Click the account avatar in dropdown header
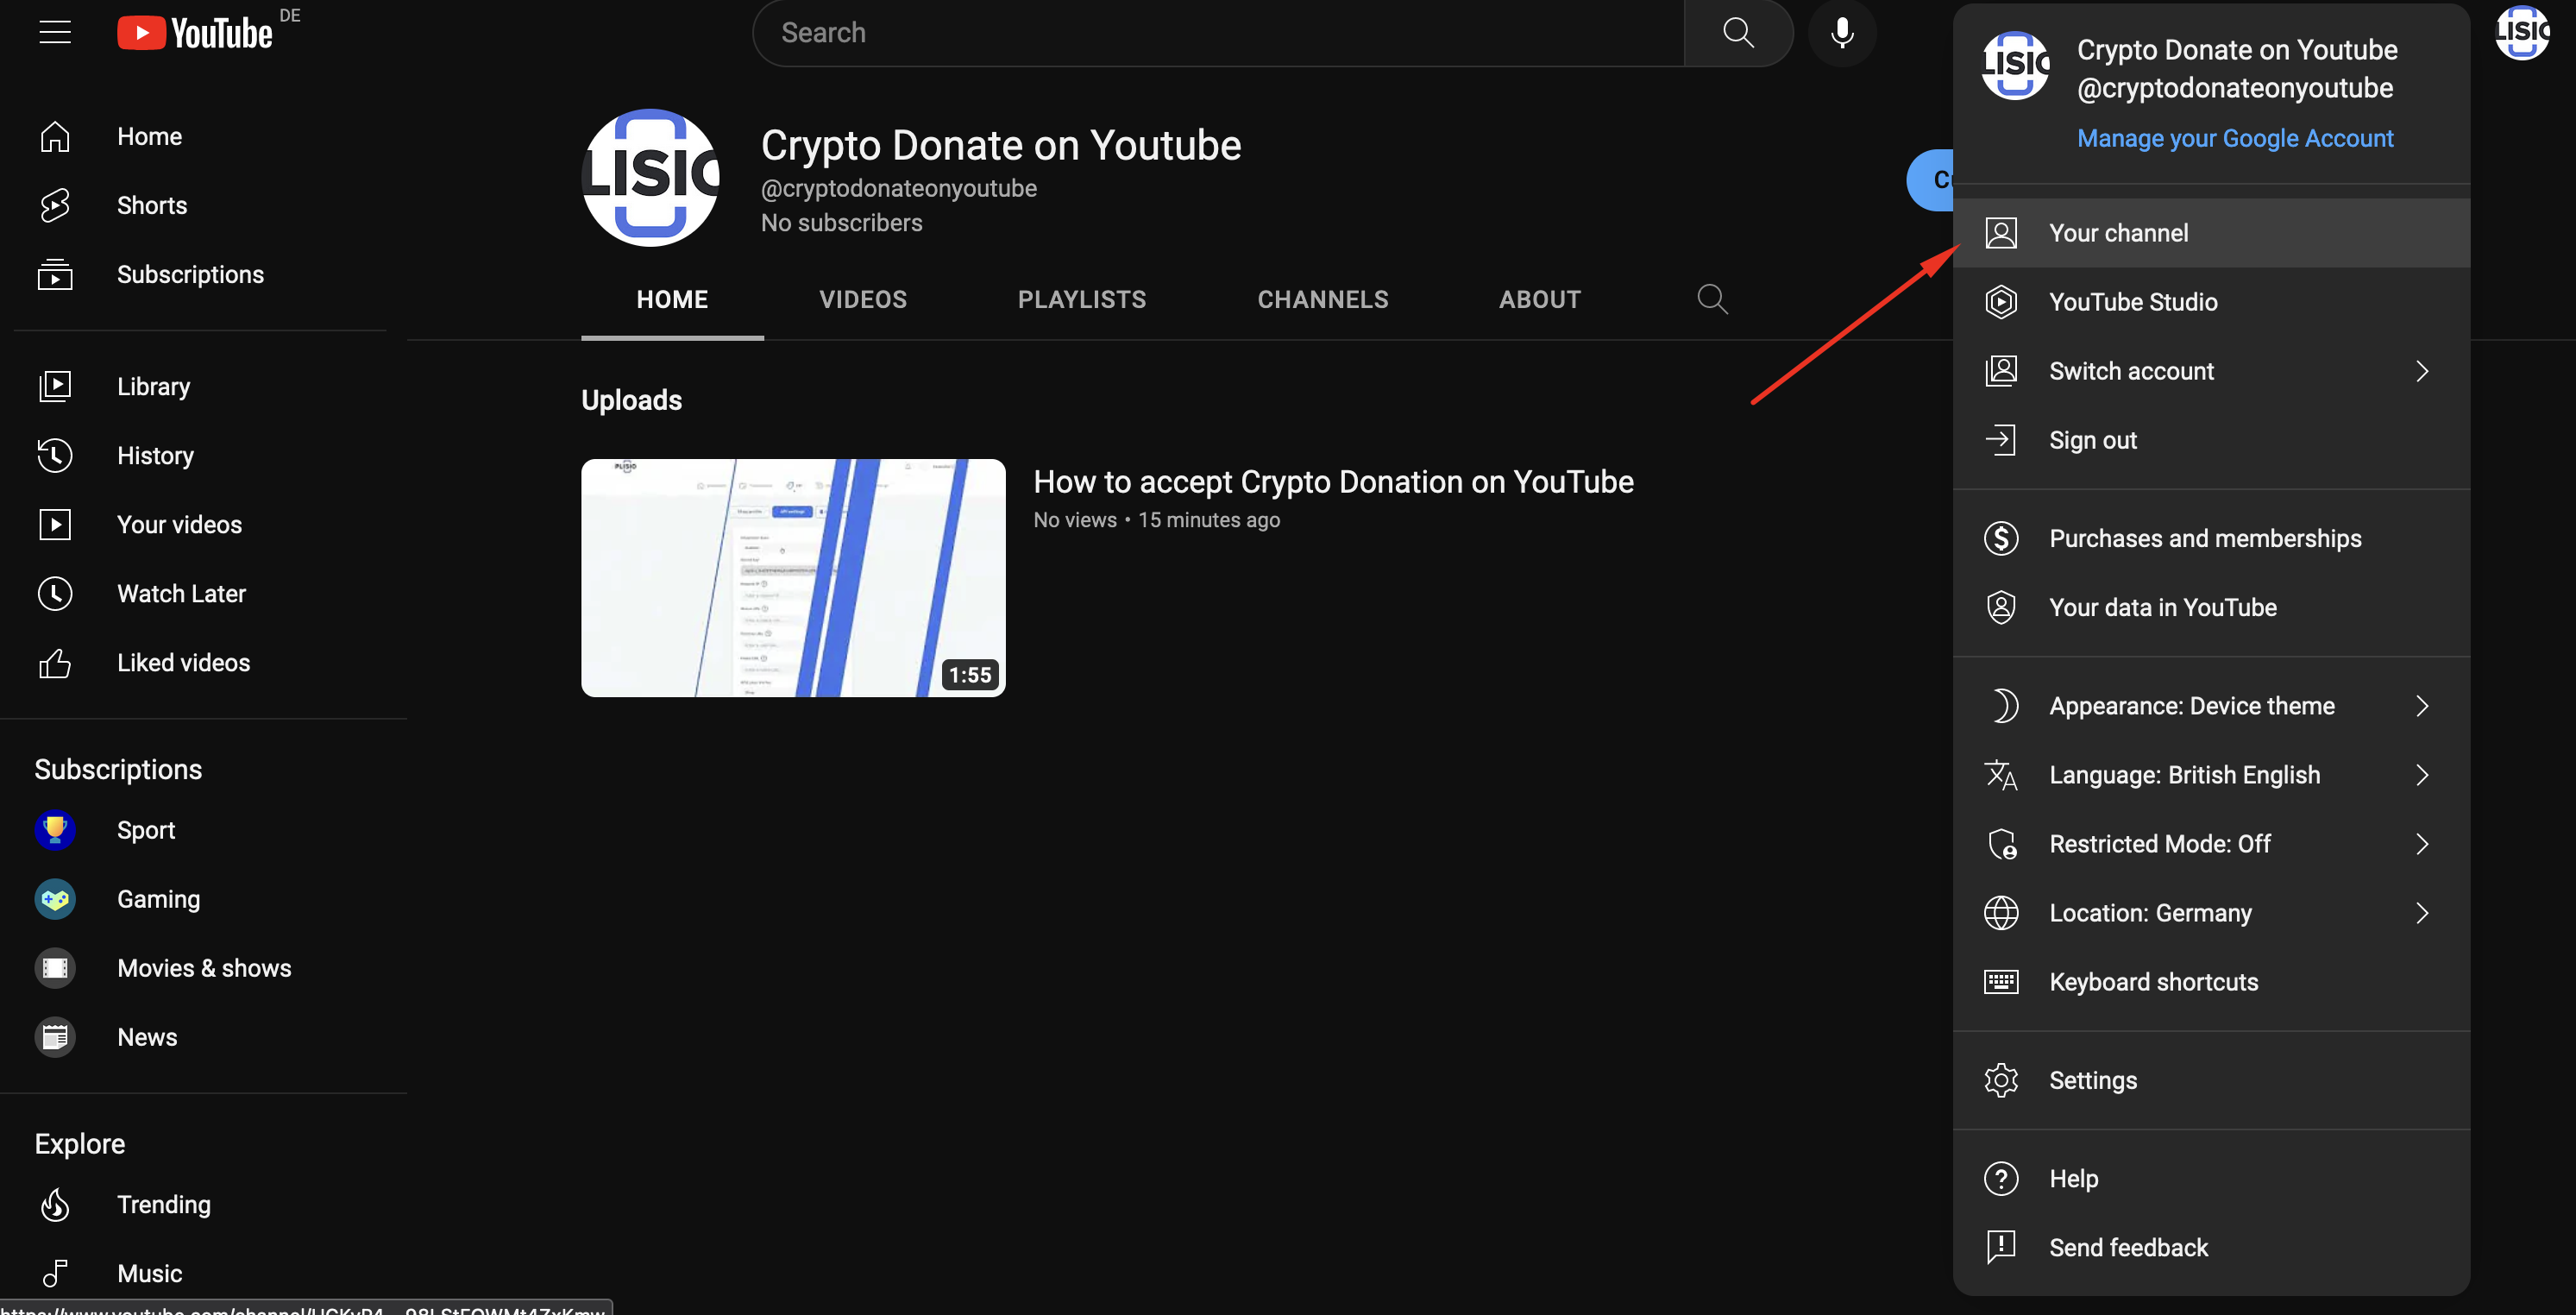Image resolution: width=2576 pixels, height=1315 pixels. tap(2015, 65)
